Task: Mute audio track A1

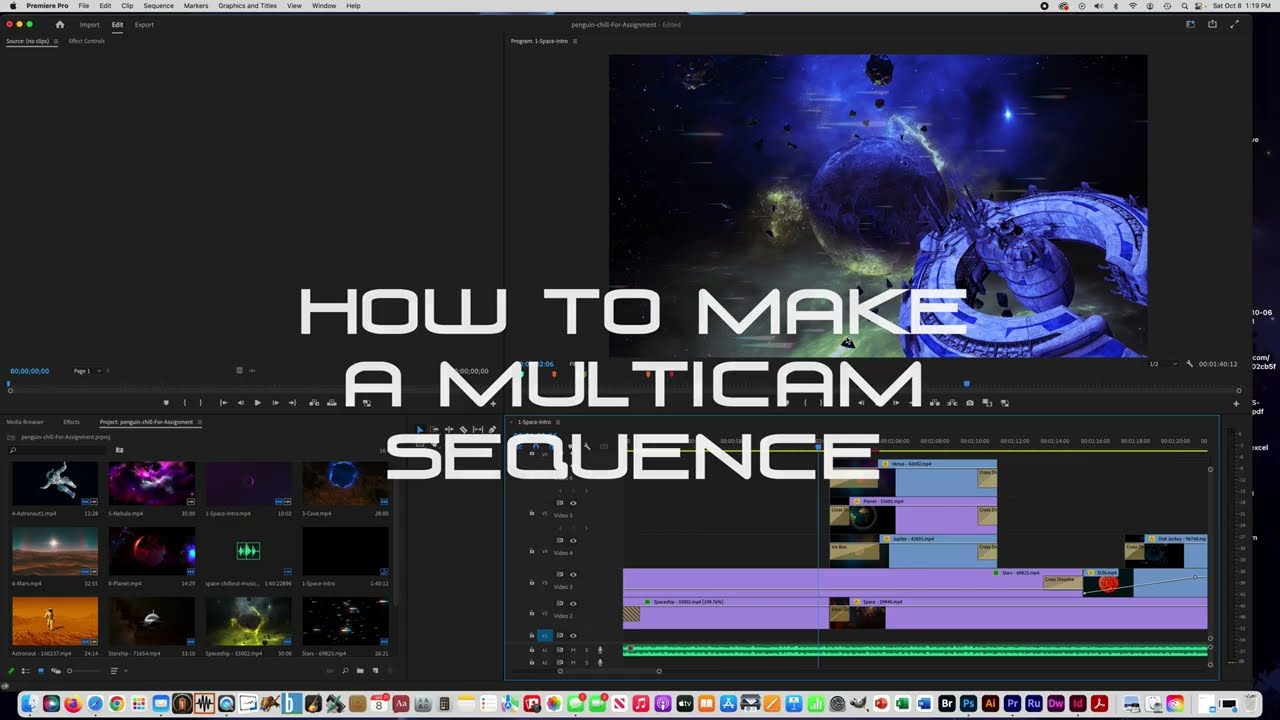Action: (573, 650)
